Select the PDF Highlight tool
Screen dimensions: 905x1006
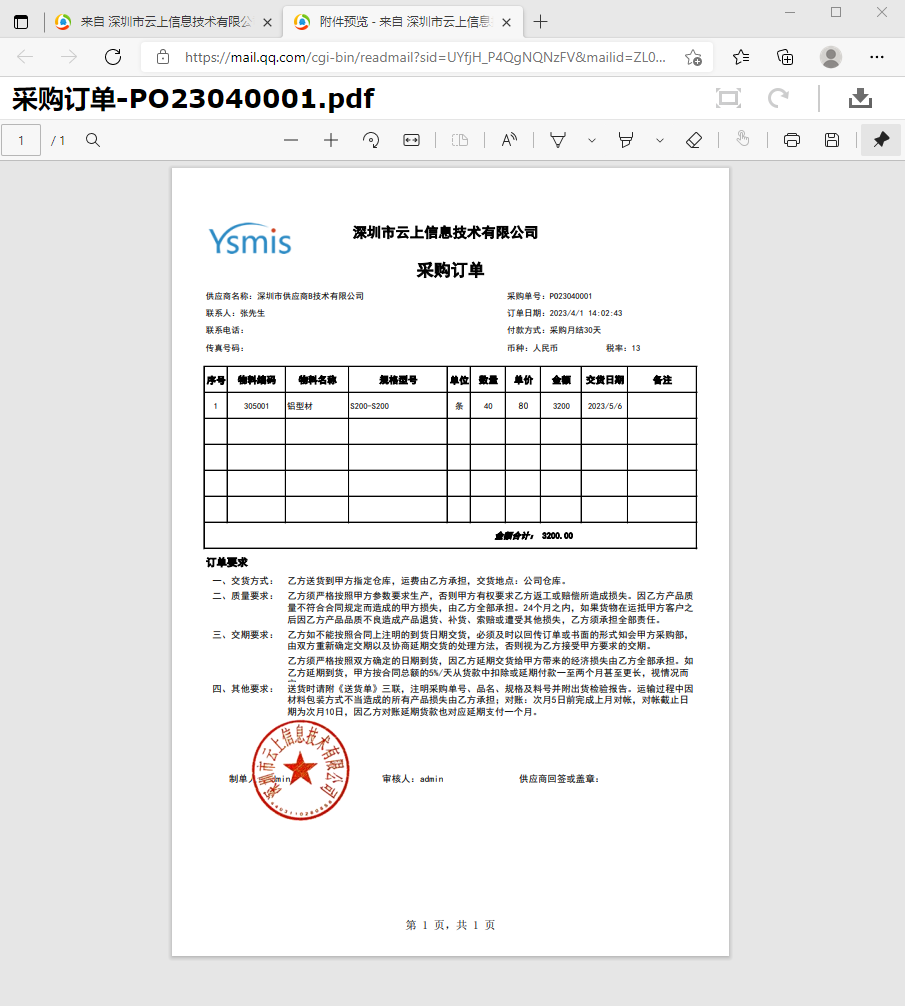625,140
